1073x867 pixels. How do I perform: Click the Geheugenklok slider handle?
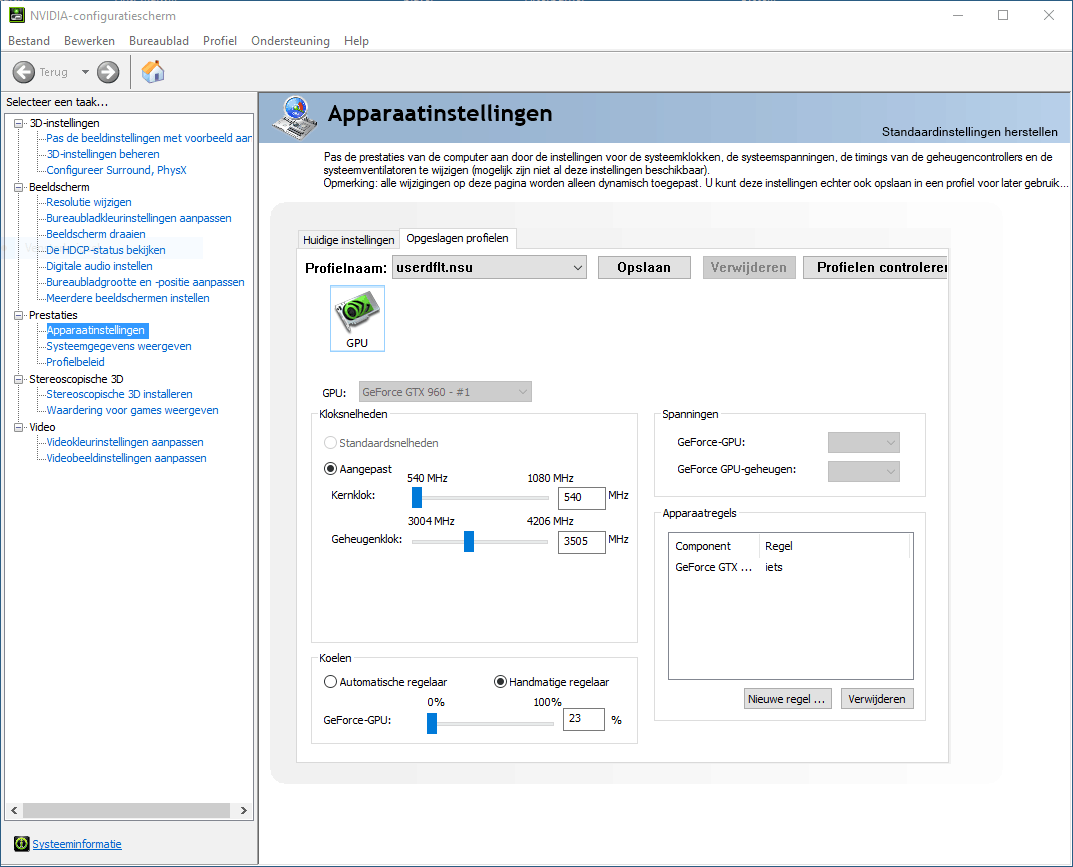469,541
